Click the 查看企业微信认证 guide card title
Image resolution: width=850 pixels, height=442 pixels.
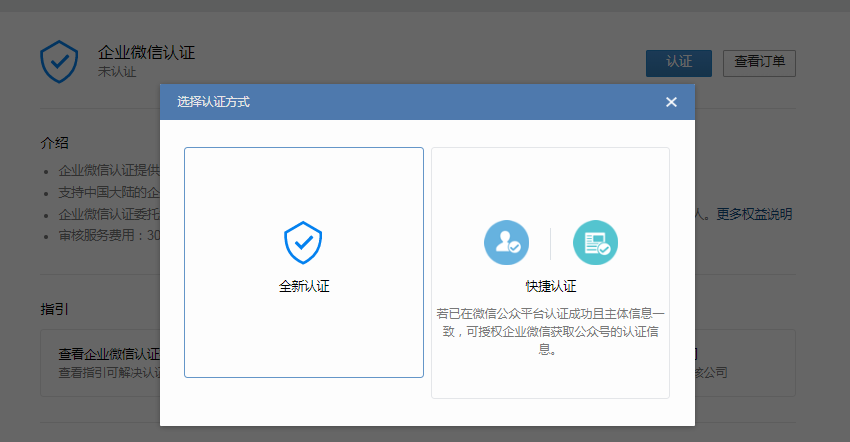[109, 354]
